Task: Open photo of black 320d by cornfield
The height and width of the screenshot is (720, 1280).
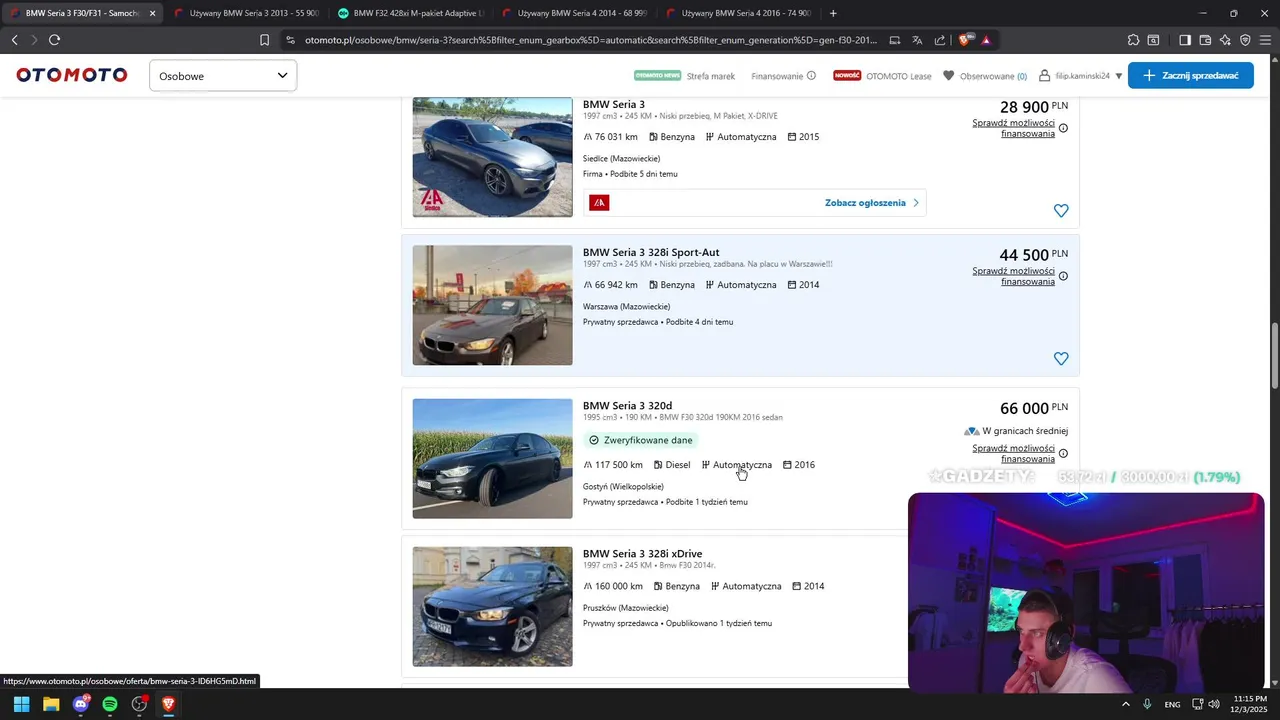Action: click(x=492, y=458)
